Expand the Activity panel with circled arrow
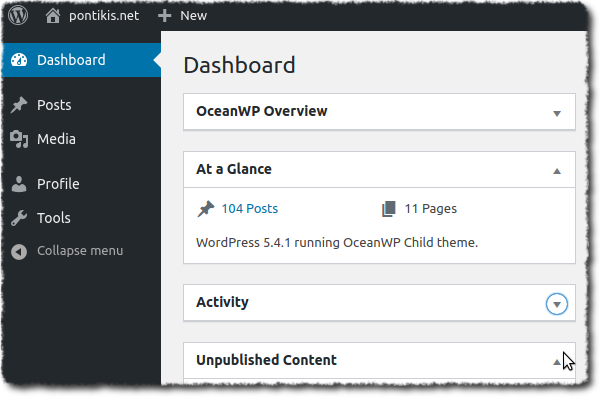The width and height of the screenshot is (600, 397). 557,304
